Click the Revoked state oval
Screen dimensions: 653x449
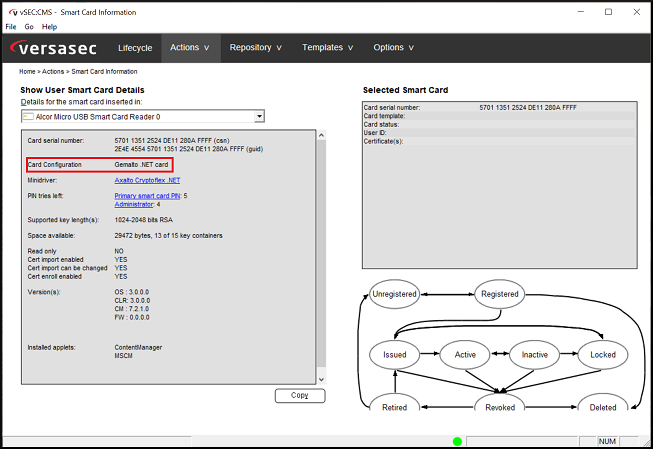click(x=500, y=406)
